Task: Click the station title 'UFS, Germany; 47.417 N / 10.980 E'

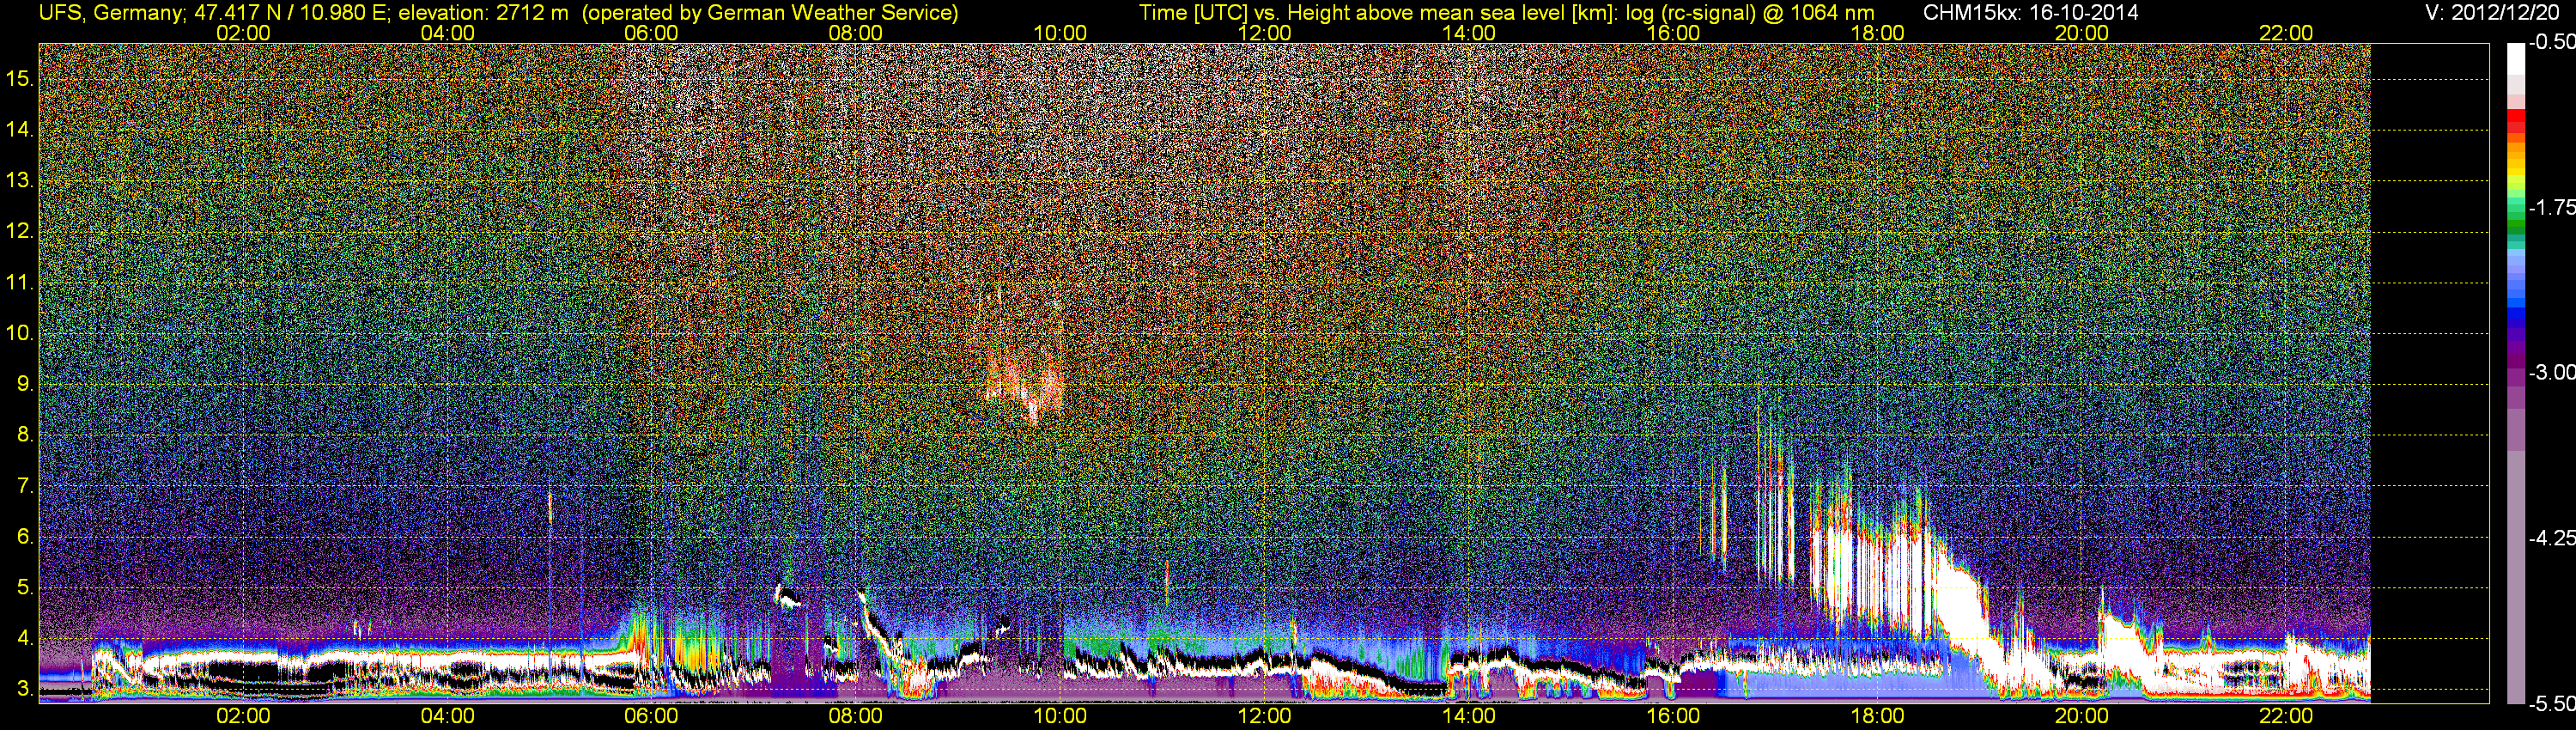Action: pyautogui.click(x=215, y=13)
